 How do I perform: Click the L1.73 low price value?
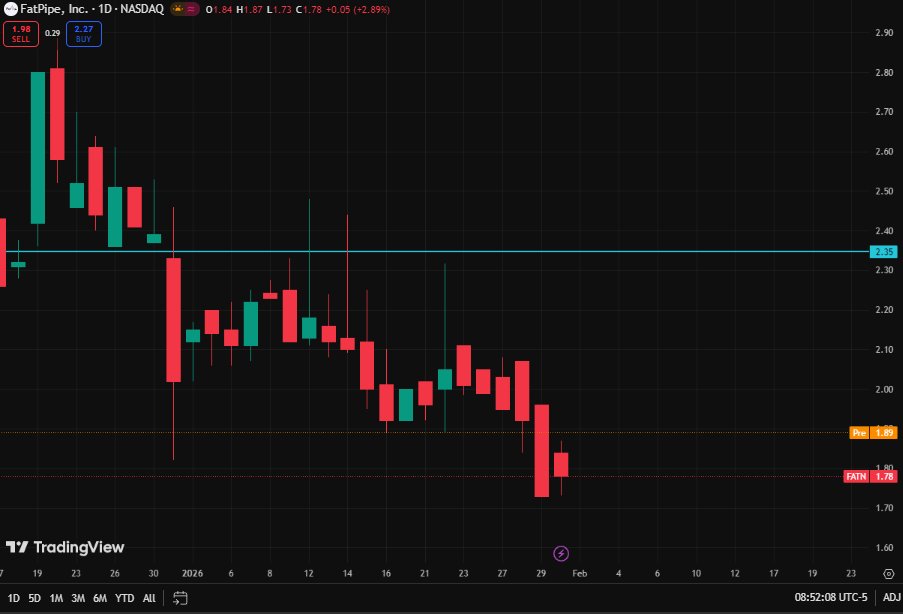point(279,10)
